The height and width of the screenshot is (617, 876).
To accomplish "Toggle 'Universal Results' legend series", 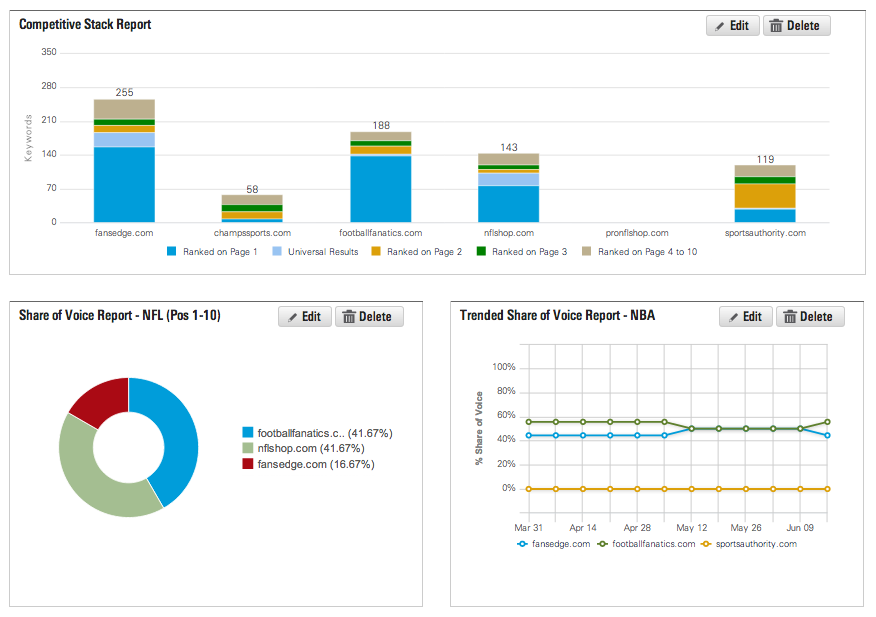I will click(316, 252).
